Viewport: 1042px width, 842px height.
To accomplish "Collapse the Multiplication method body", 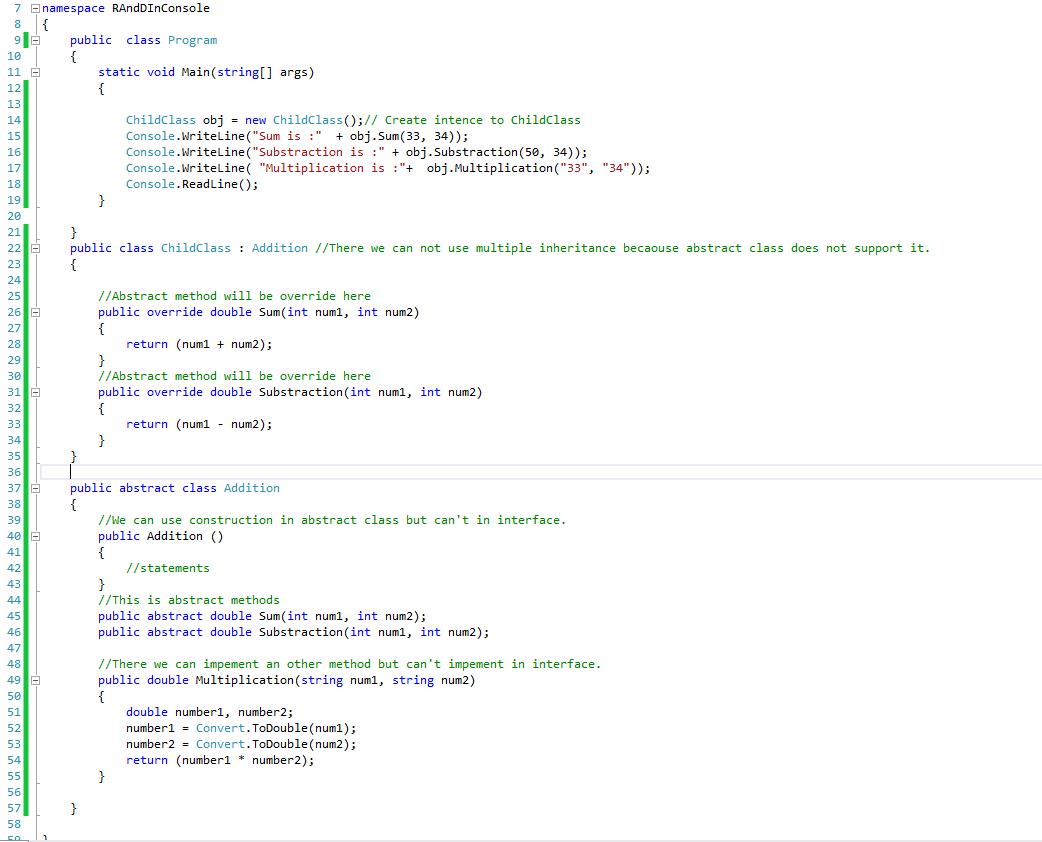I will tap(34, 680).
